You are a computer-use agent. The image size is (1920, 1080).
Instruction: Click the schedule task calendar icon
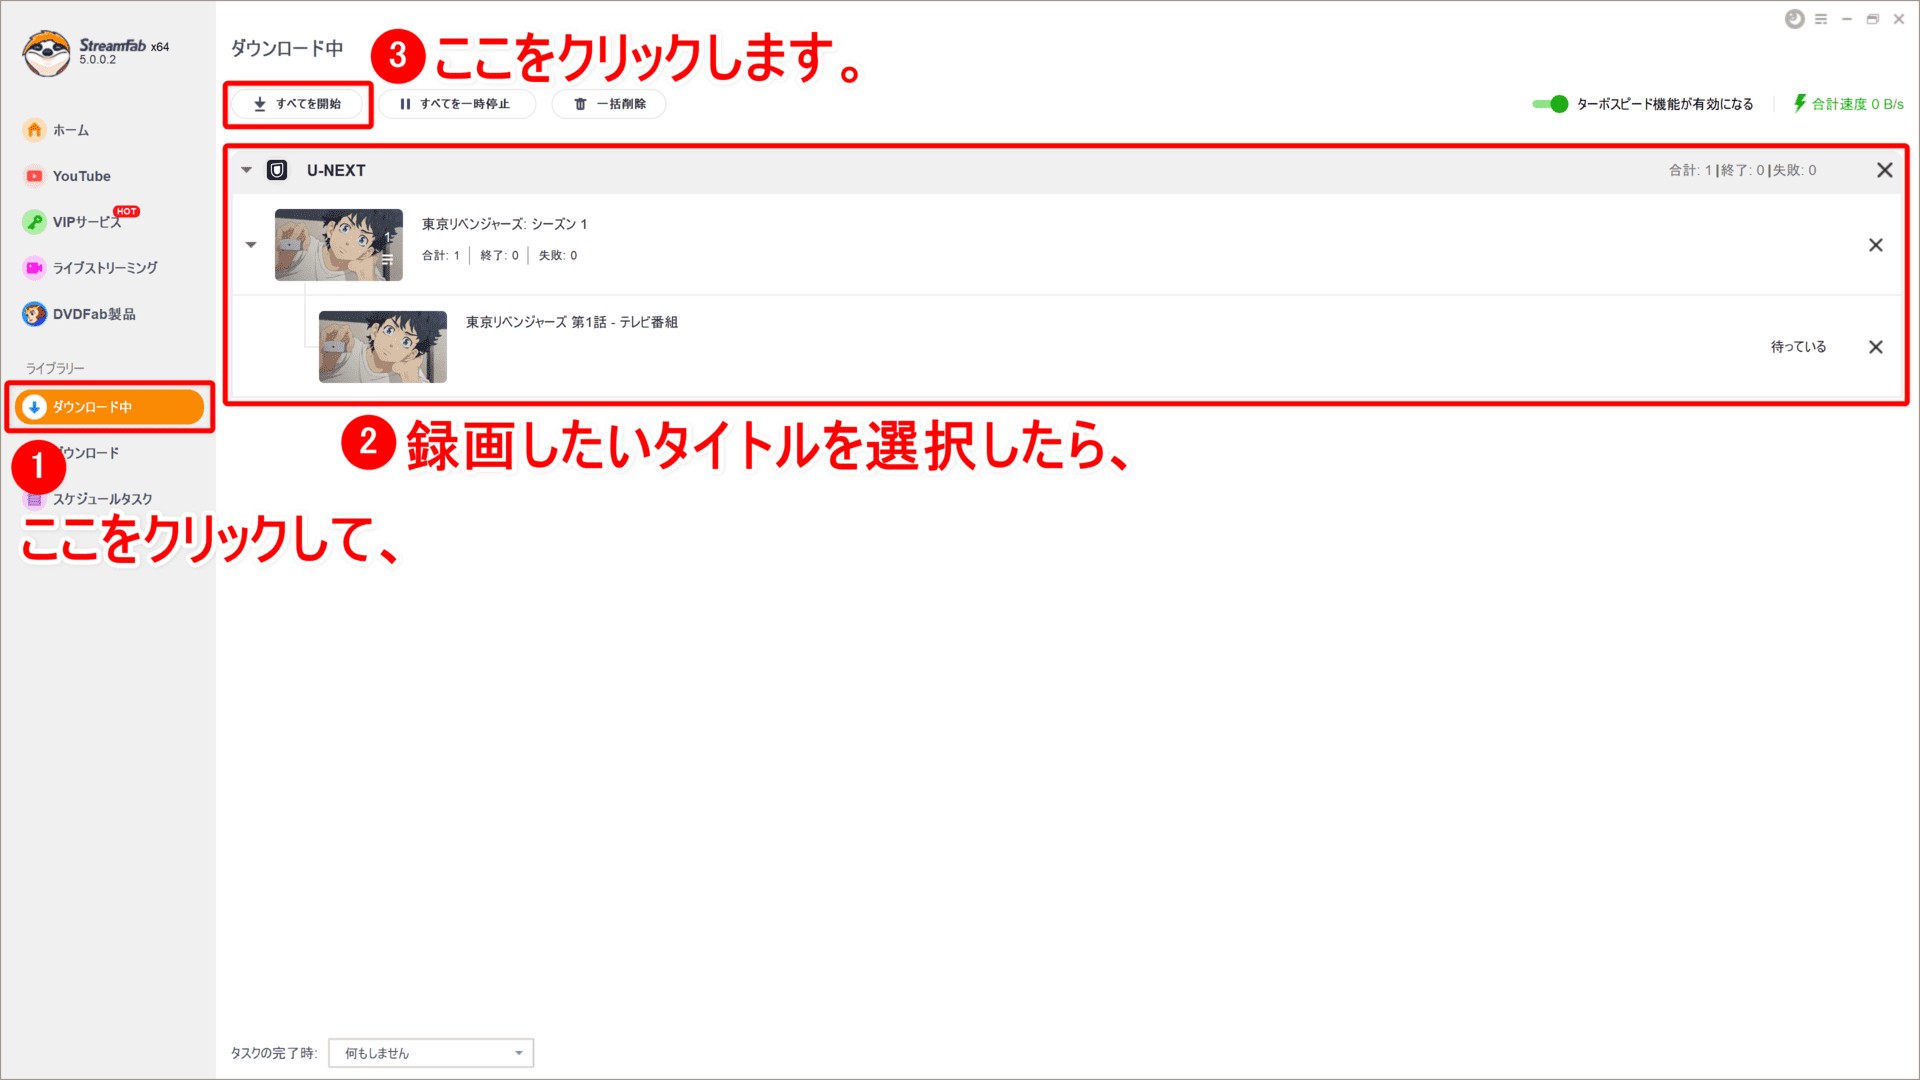tap(35, 499)
